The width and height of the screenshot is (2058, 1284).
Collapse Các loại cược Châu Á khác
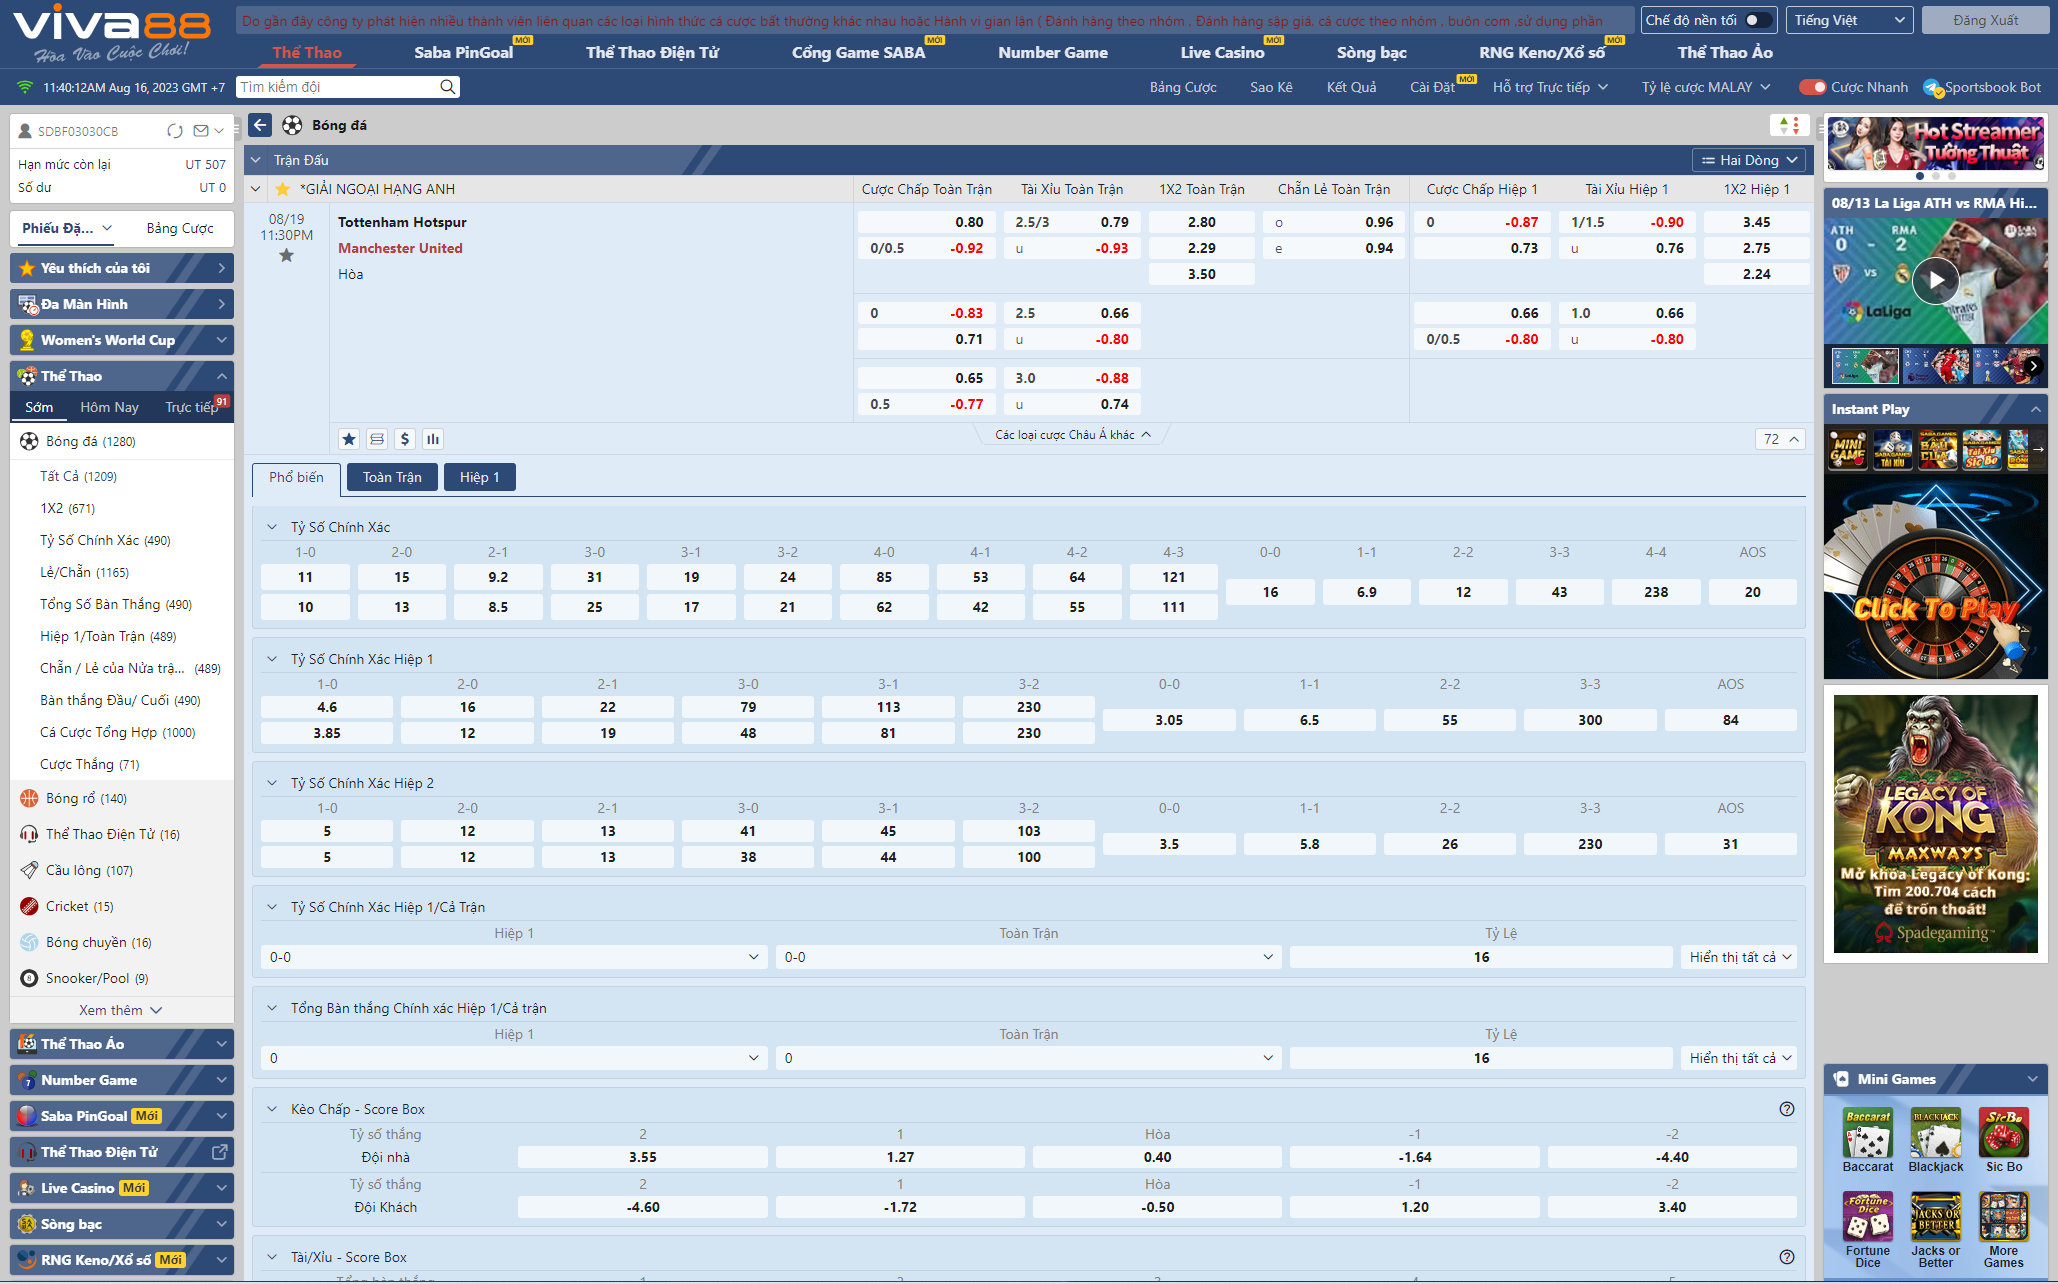coord(1072,435)
